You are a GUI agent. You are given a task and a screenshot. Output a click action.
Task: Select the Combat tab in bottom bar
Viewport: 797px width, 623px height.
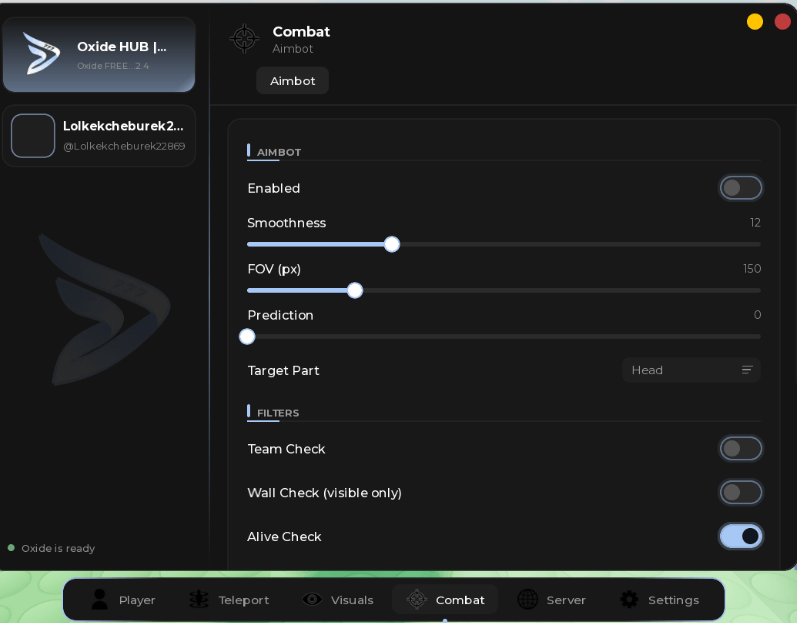tap(445, 600)
